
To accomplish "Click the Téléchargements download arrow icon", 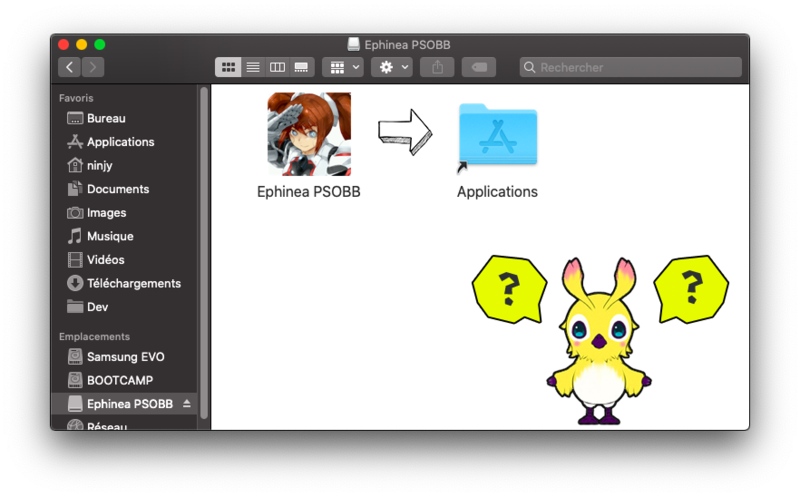I will click(x=75, y=283).
